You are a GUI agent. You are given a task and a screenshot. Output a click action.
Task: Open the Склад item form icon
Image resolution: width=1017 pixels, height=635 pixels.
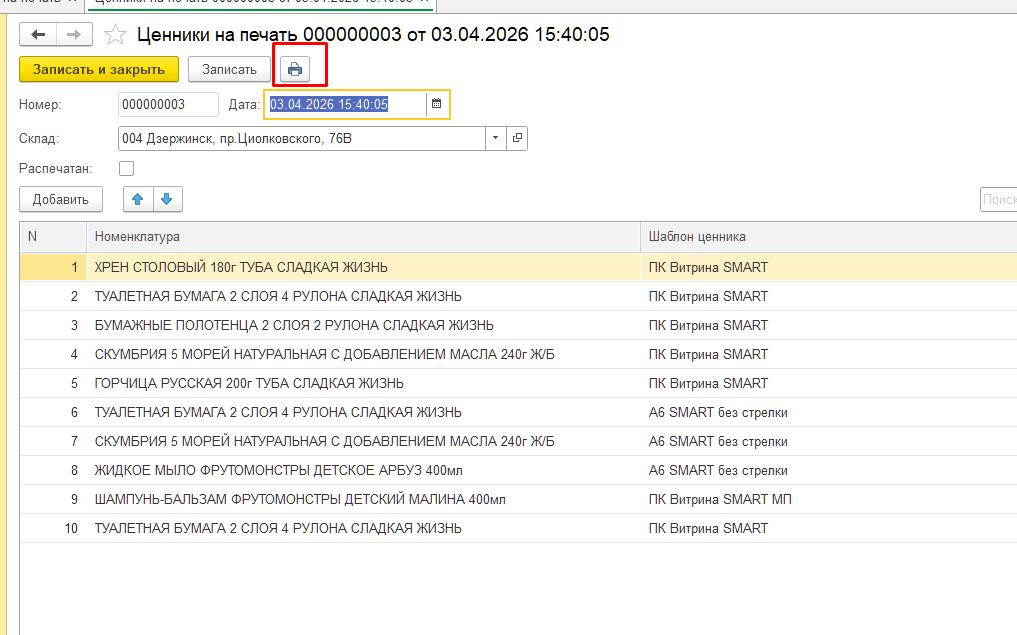(517, 139)
